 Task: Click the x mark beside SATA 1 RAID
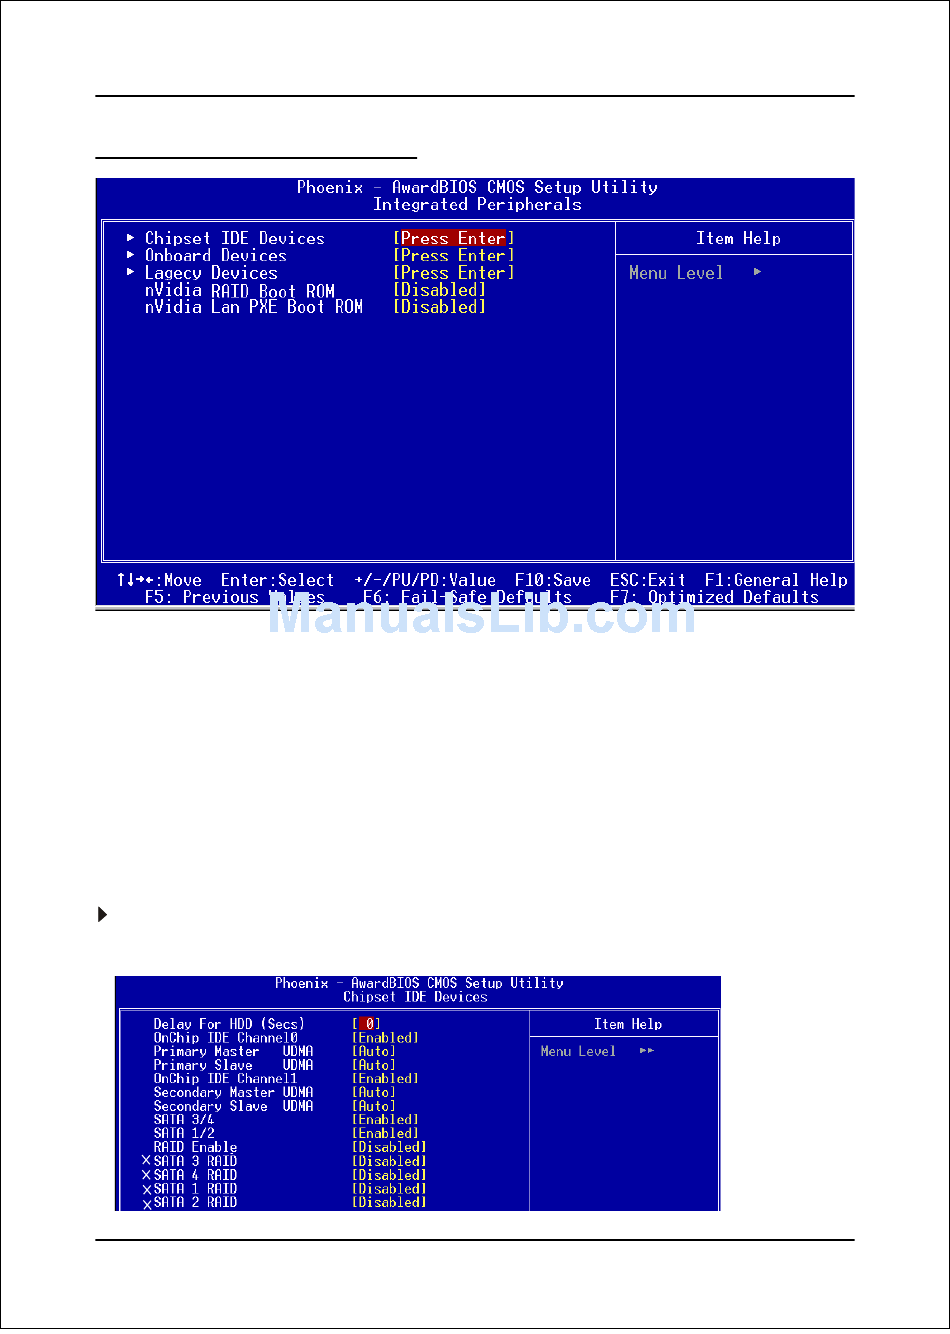coord(146,1189)
